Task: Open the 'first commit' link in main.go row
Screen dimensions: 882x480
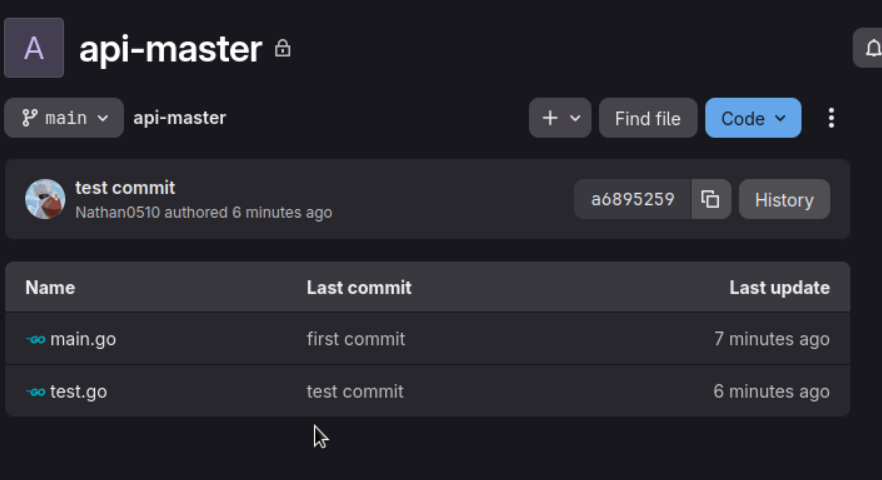Action: (x=356, y=339)
